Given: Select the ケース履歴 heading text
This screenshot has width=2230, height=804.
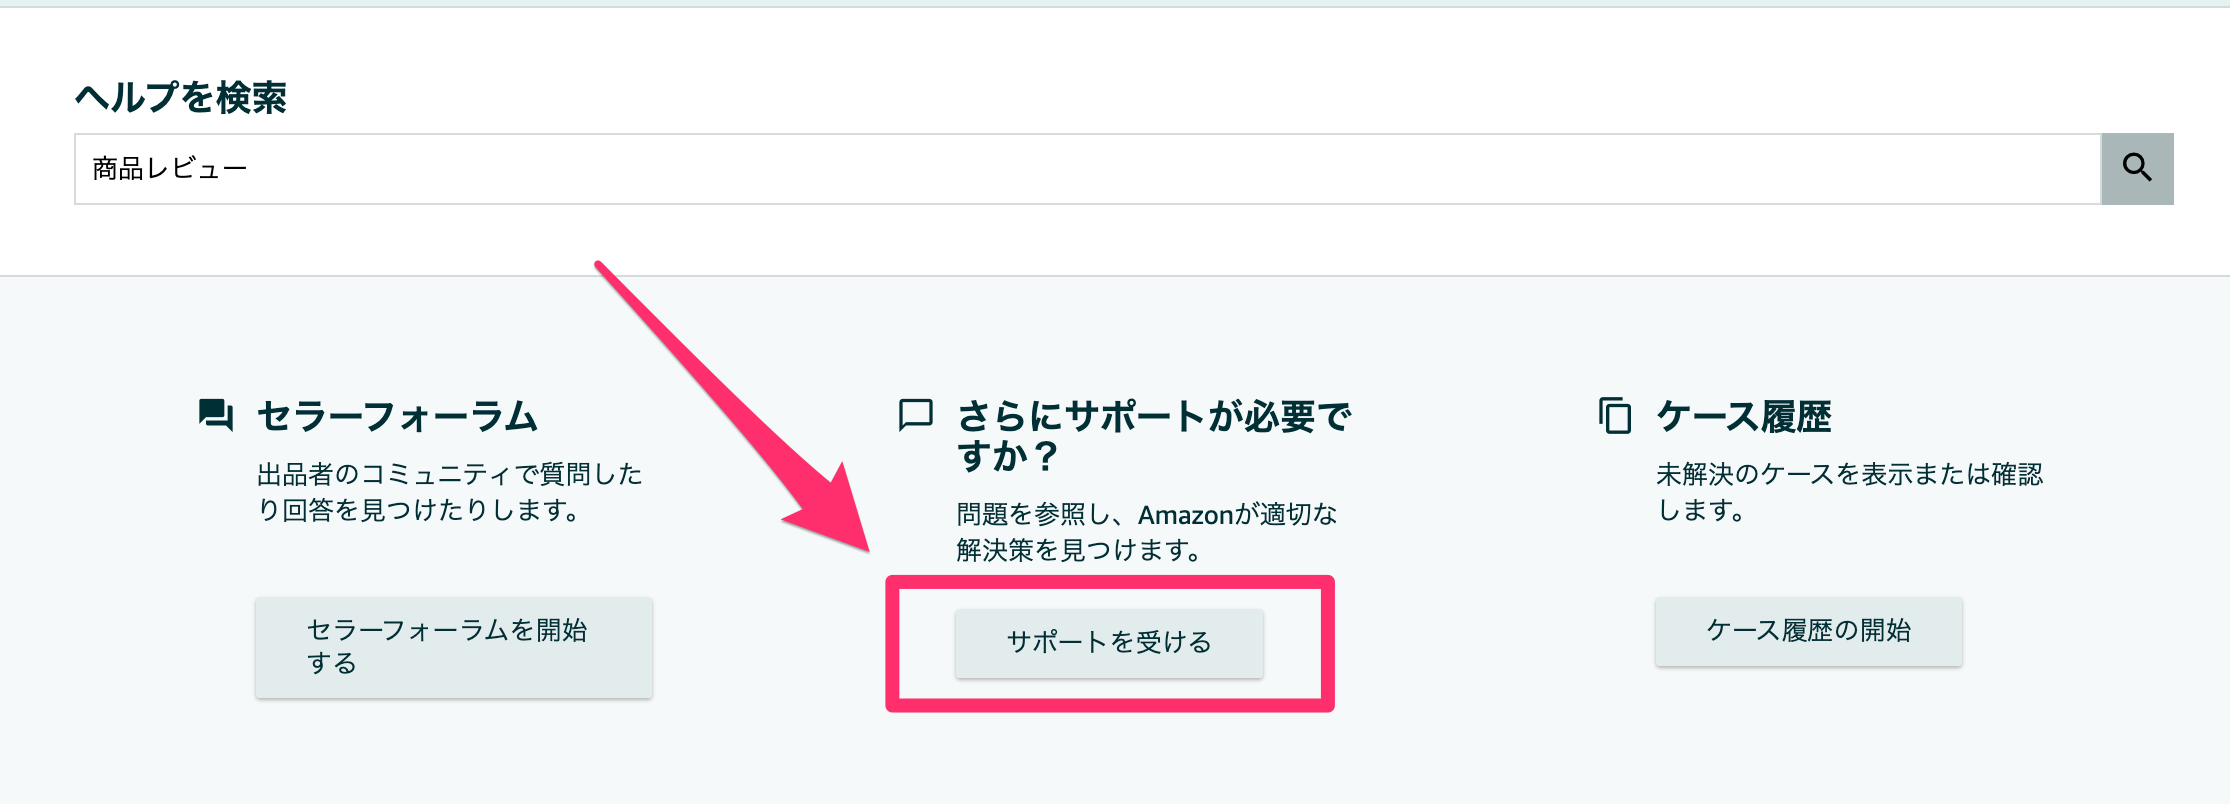Looking at the screenshot, I should (1744, 416).
